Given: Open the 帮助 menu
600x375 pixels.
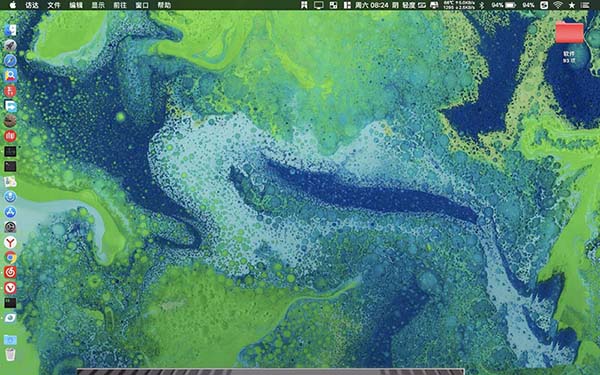Looking at the screenshot, I should coord(164,5).
